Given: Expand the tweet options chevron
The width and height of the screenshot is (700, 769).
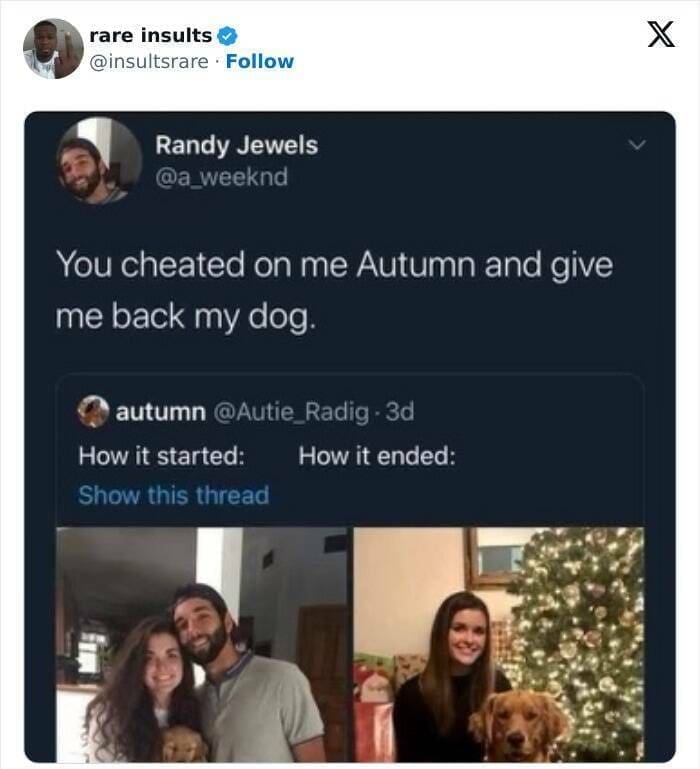Looking at the screenshot, I should click(x=632, y=146).
